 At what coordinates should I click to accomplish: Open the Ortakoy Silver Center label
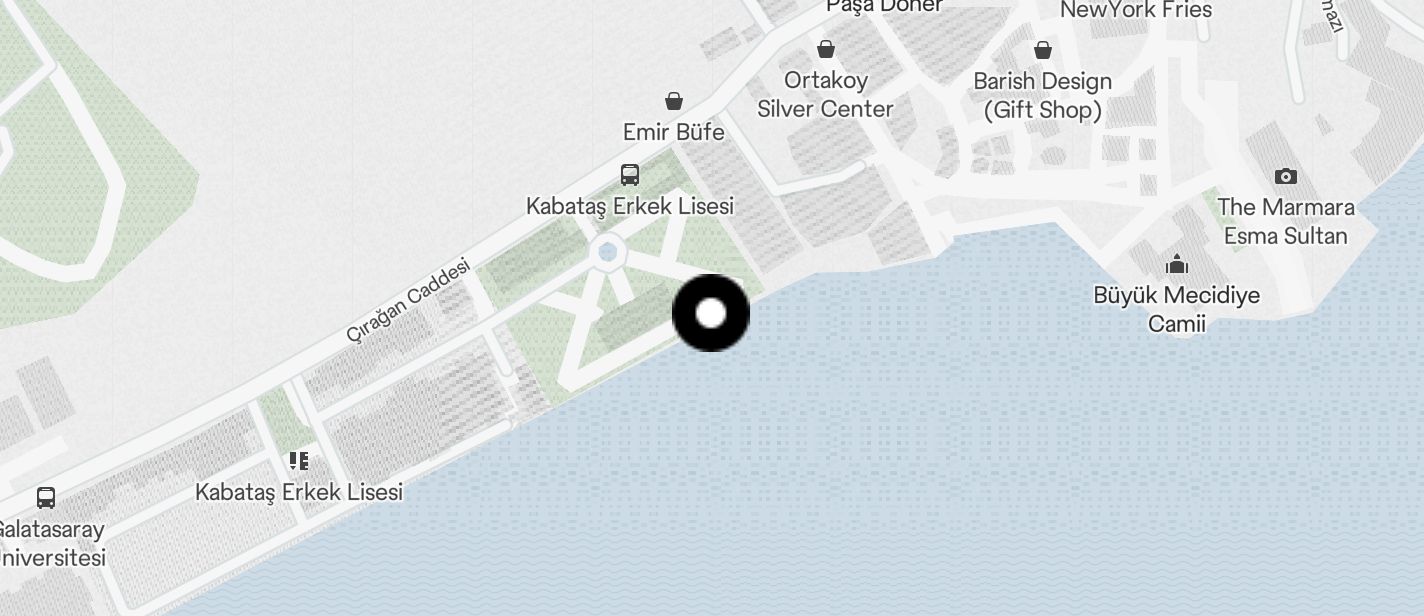[x=825, y=94]
